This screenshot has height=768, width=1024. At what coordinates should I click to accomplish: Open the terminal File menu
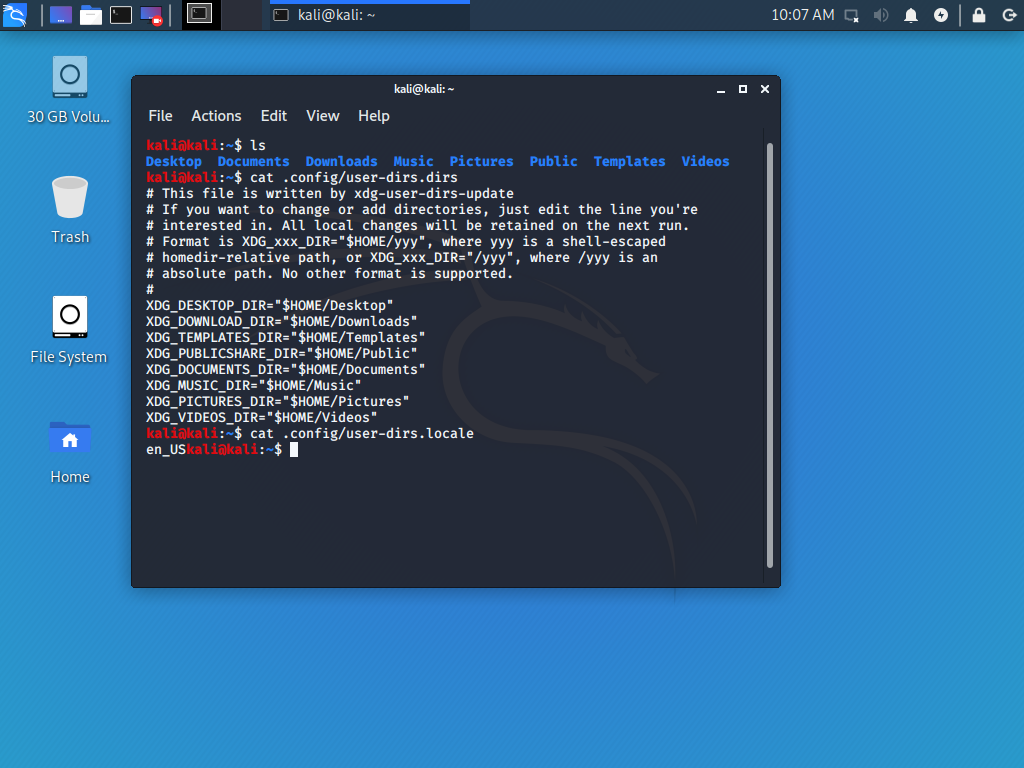pyautogui.click(x=160, y=116)
